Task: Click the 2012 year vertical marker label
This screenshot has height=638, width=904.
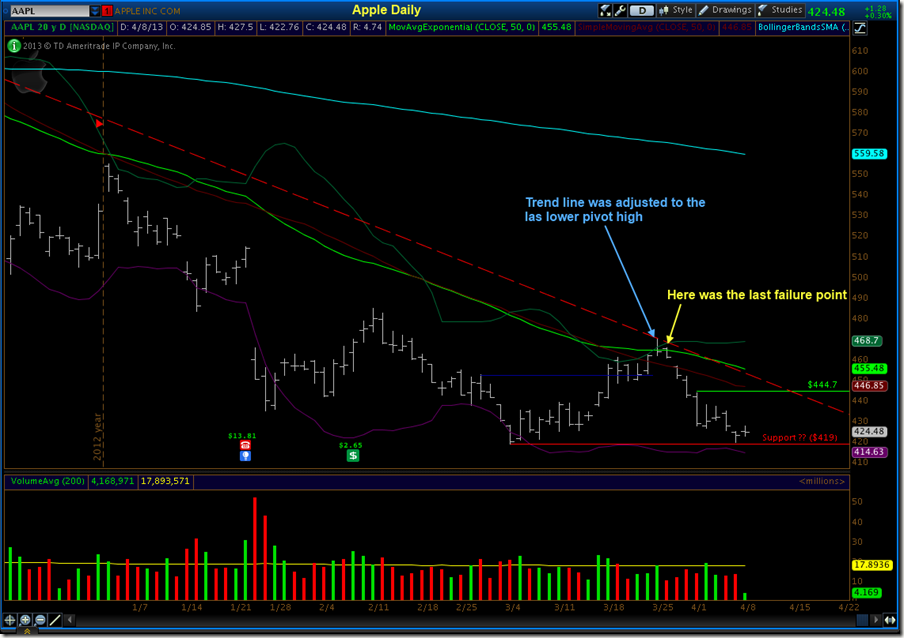Action: 97,436
